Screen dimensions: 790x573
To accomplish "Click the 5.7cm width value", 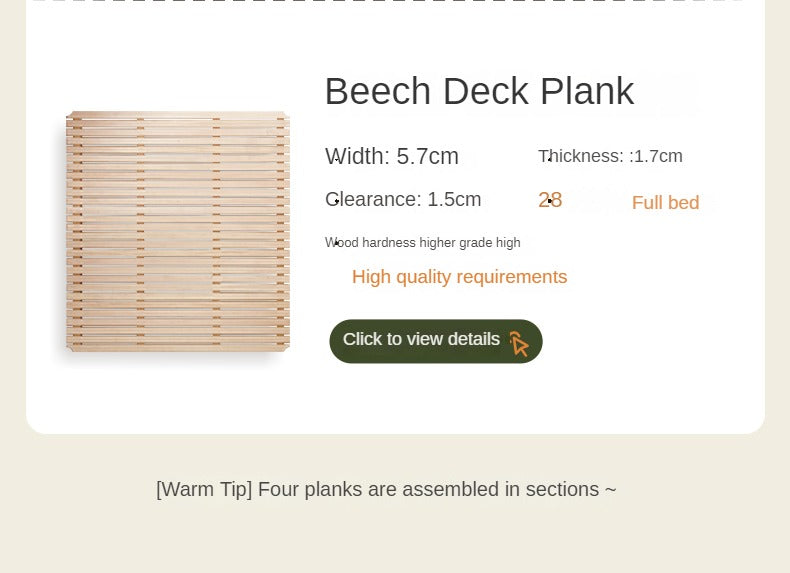I will (x=428, y=156).
